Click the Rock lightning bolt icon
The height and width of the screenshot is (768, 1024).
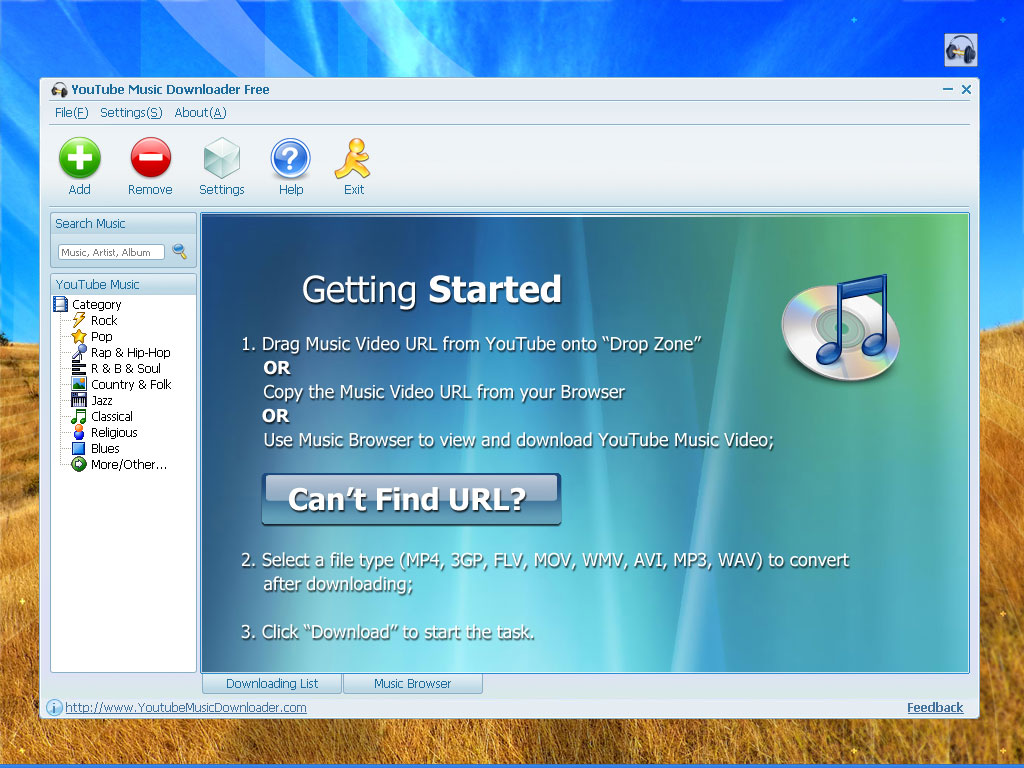click(79, 320)
